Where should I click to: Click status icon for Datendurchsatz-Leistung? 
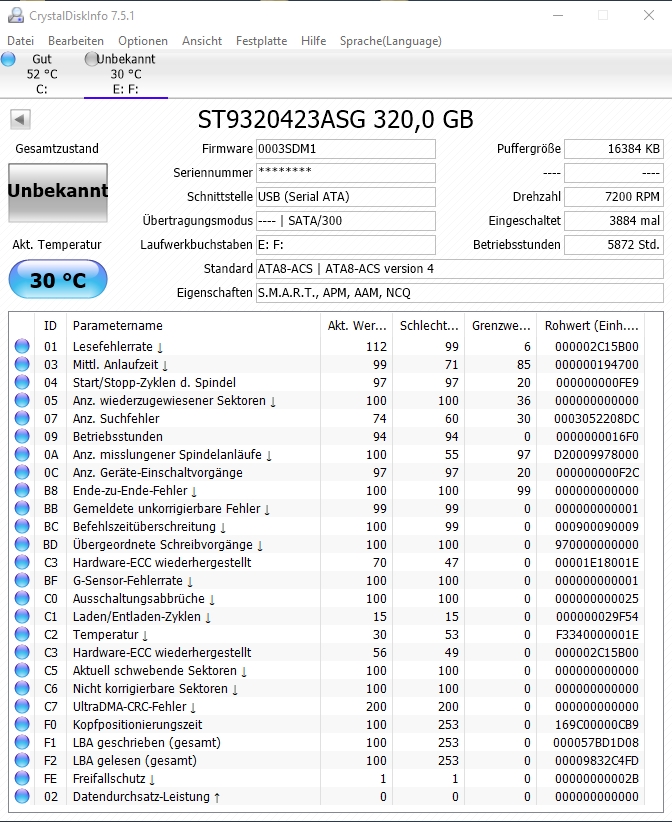22,796
